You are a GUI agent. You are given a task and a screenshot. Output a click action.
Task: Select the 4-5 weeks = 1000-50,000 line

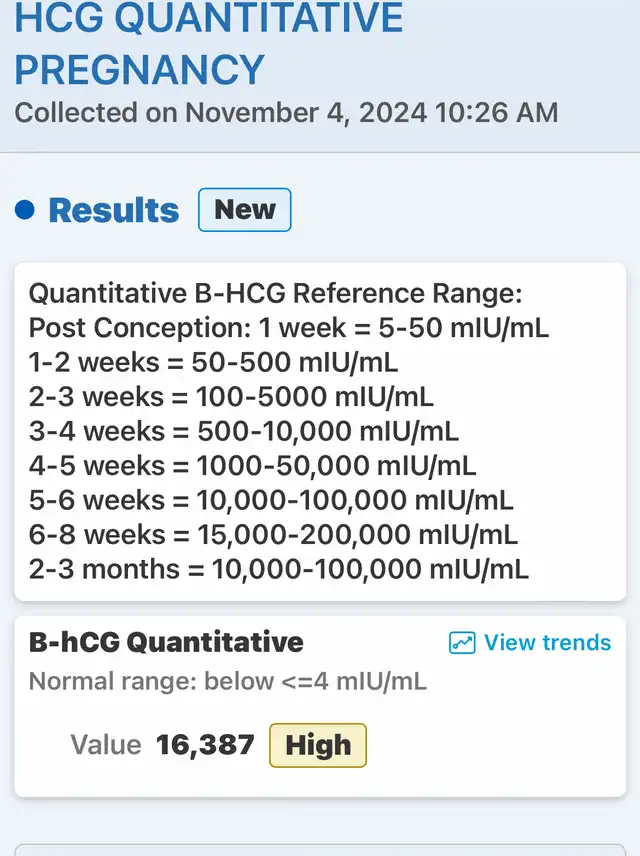[x=252, y=466]
